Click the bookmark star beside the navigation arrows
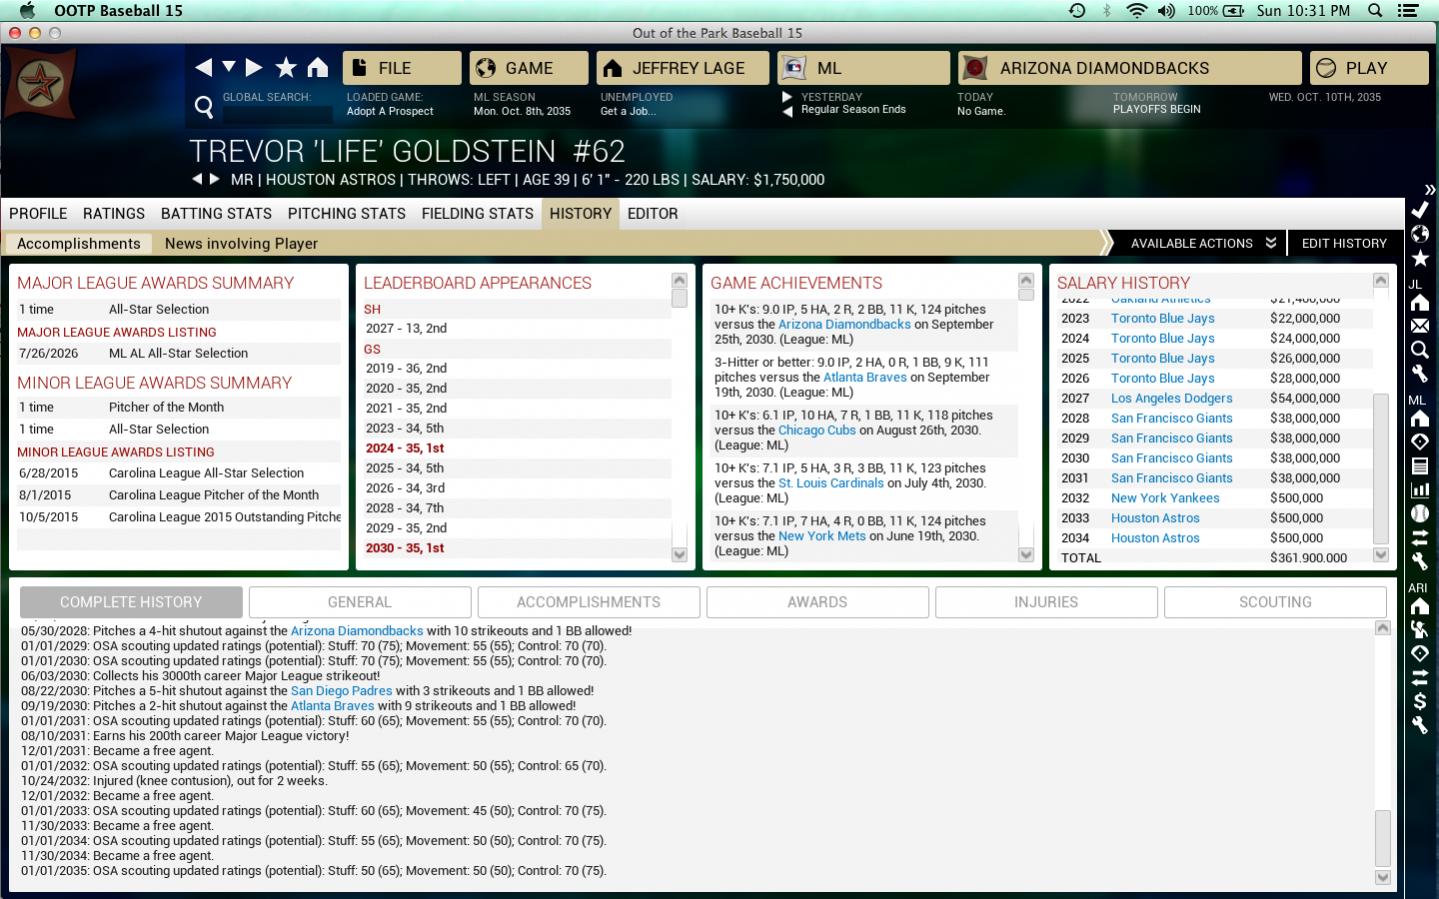The image size is (1439, 899). tap(286, 67)
